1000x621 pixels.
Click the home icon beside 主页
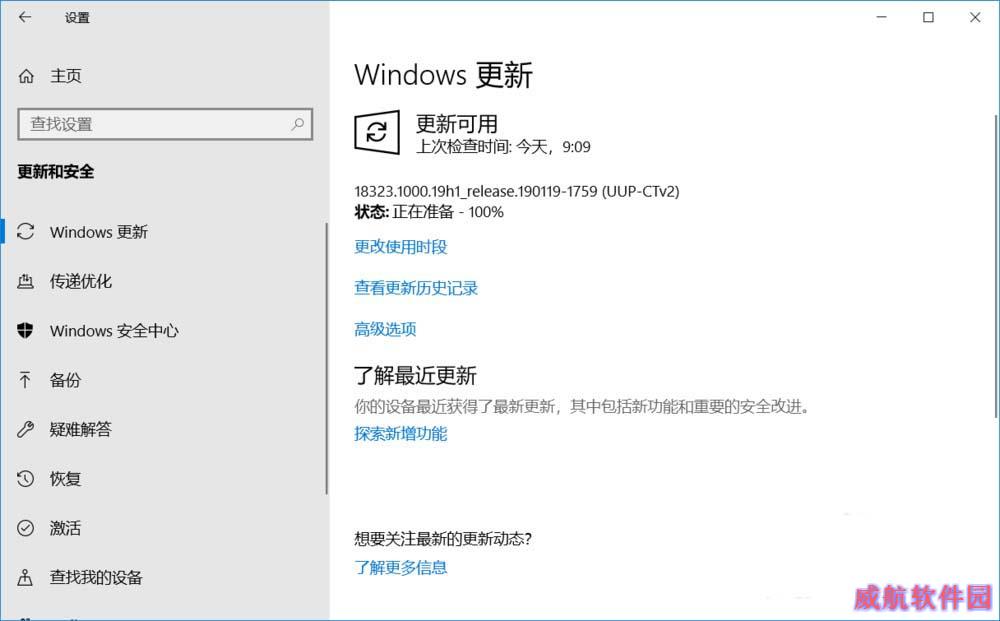(x=26, y=77)
